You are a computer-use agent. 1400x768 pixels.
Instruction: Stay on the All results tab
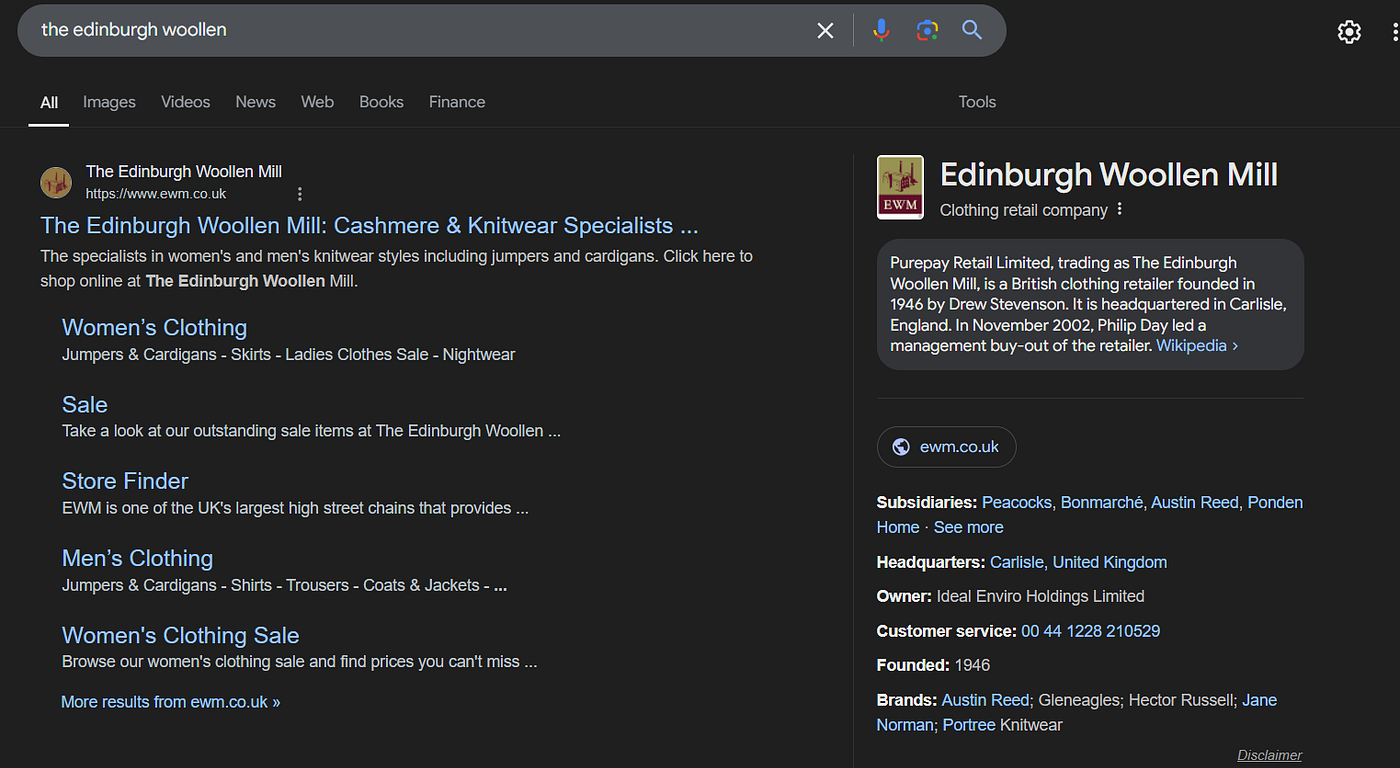[49, 102]
